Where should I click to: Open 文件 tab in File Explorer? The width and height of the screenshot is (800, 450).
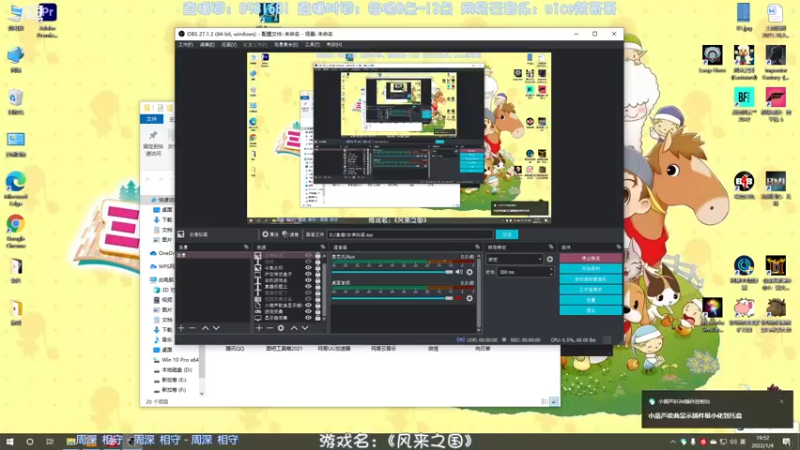[x=152, y=119]
